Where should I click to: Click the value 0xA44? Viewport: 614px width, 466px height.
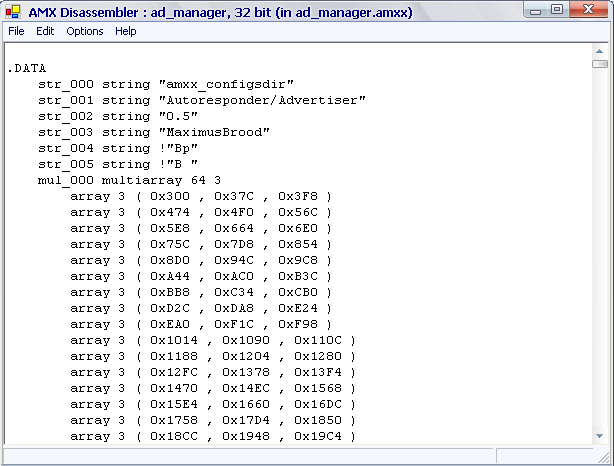[170, 276]
